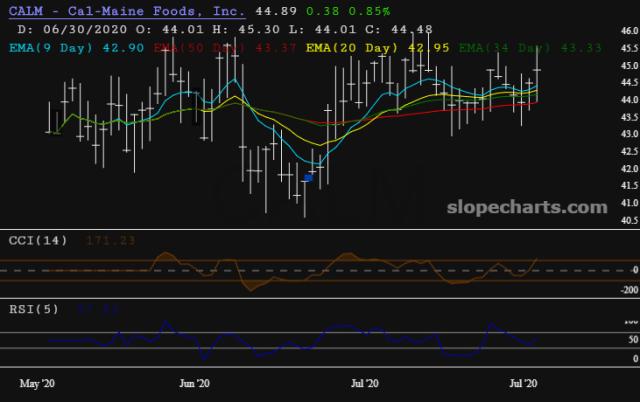
Task: Click the 50 level on RSI axis
Action: [631, 341]
